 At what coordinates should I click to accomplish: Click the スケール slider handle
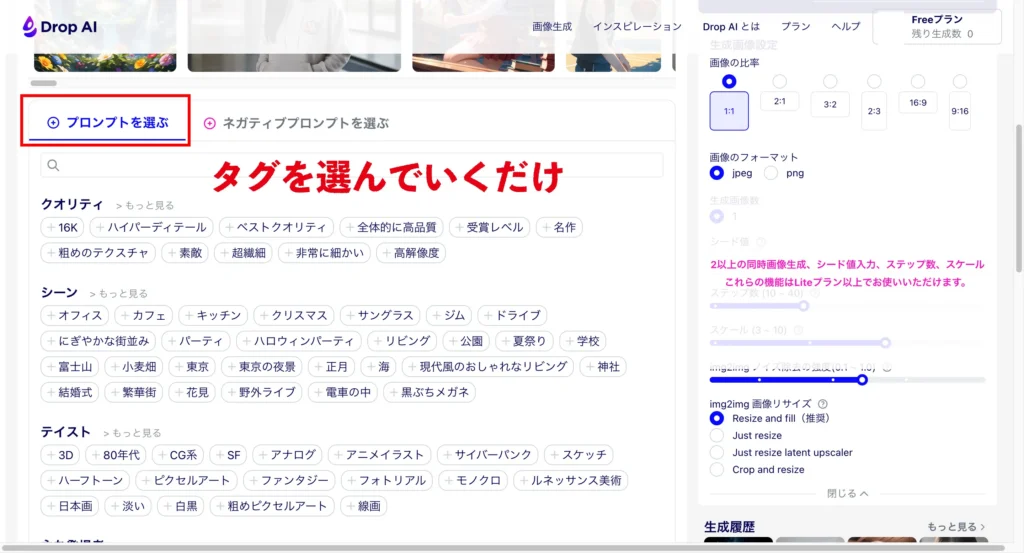(885, 343)
